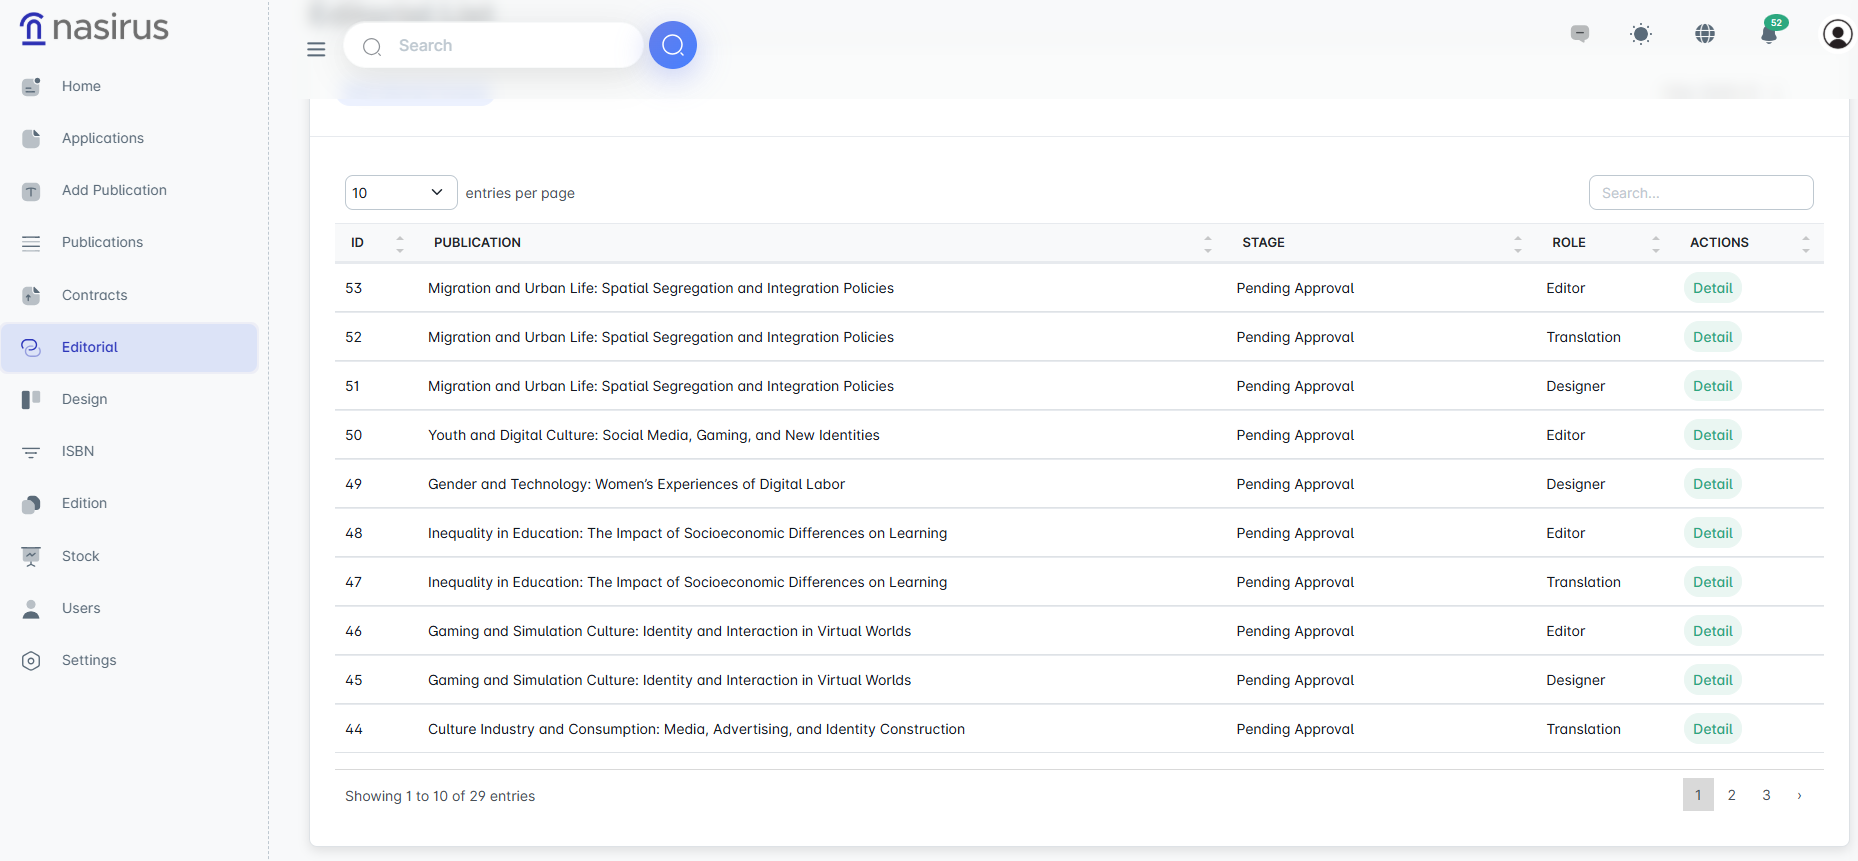Expand the entries per page dropdown
1858x861 pixels.
point(400,193)
